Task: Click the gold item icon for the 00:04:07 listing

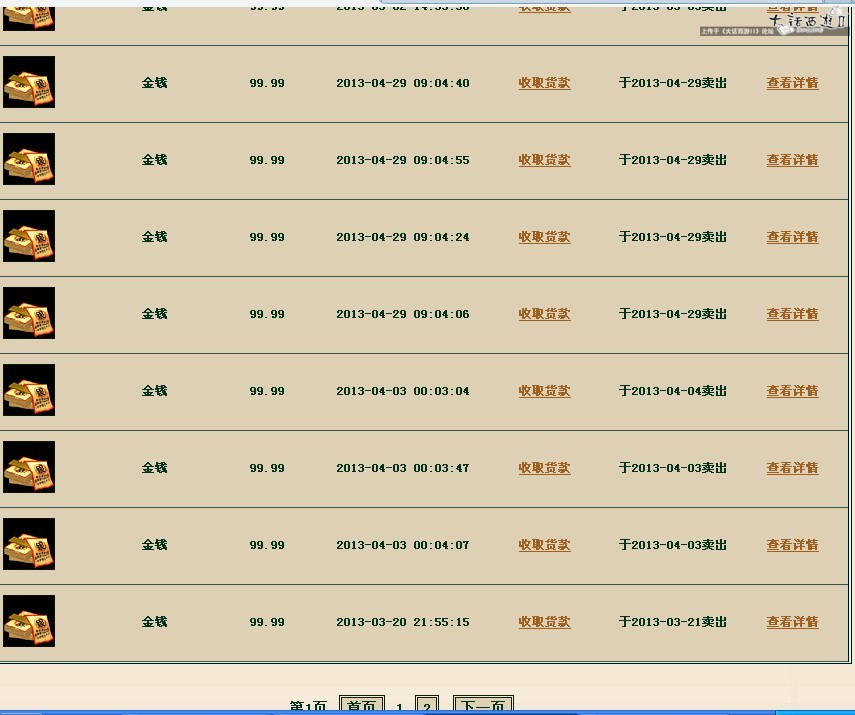Action: 29,544
